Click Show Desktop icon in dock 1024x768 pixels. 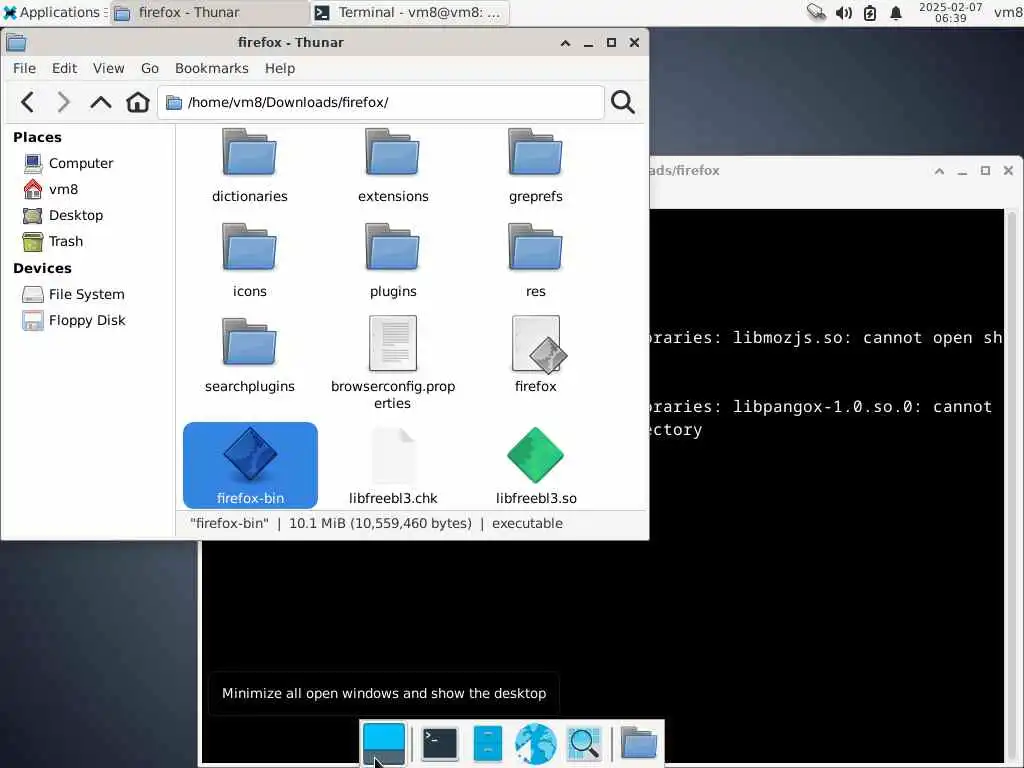pyautogui.click(x=384, y=743)
